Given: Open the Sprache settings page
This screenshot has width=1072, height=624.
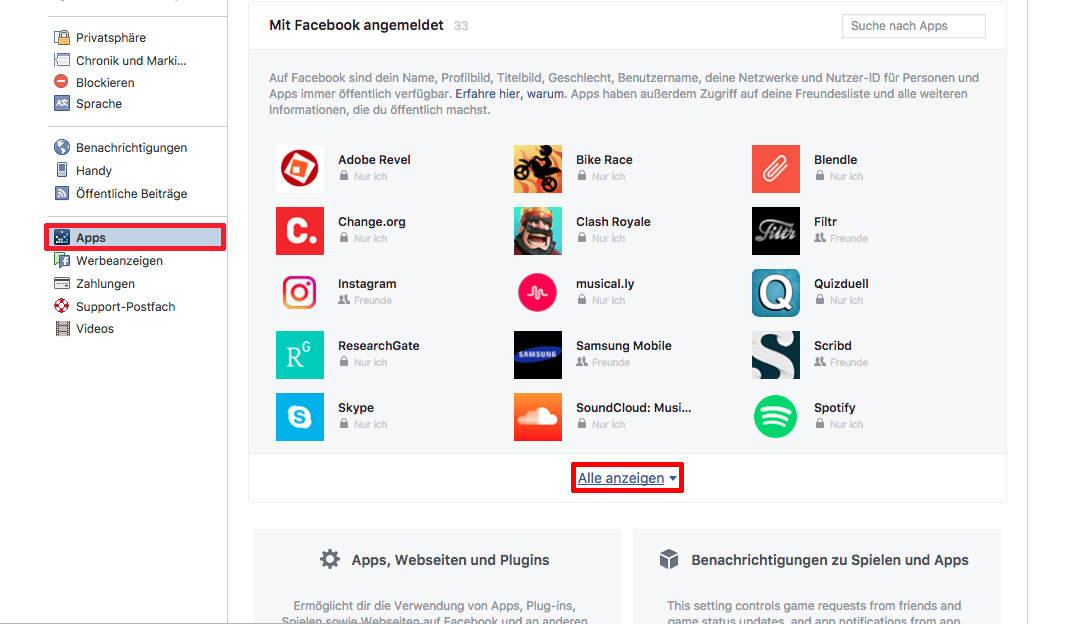Looking at the screenshot, I should [x=98, y=103].
